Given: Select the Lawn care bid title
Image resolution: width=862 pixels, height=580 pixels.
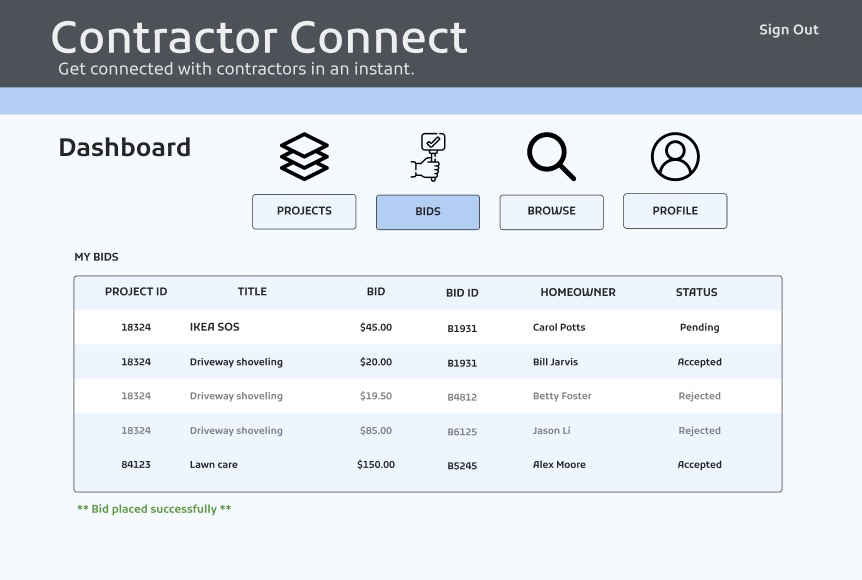Looking at the screenshot, I should (214, 465).
